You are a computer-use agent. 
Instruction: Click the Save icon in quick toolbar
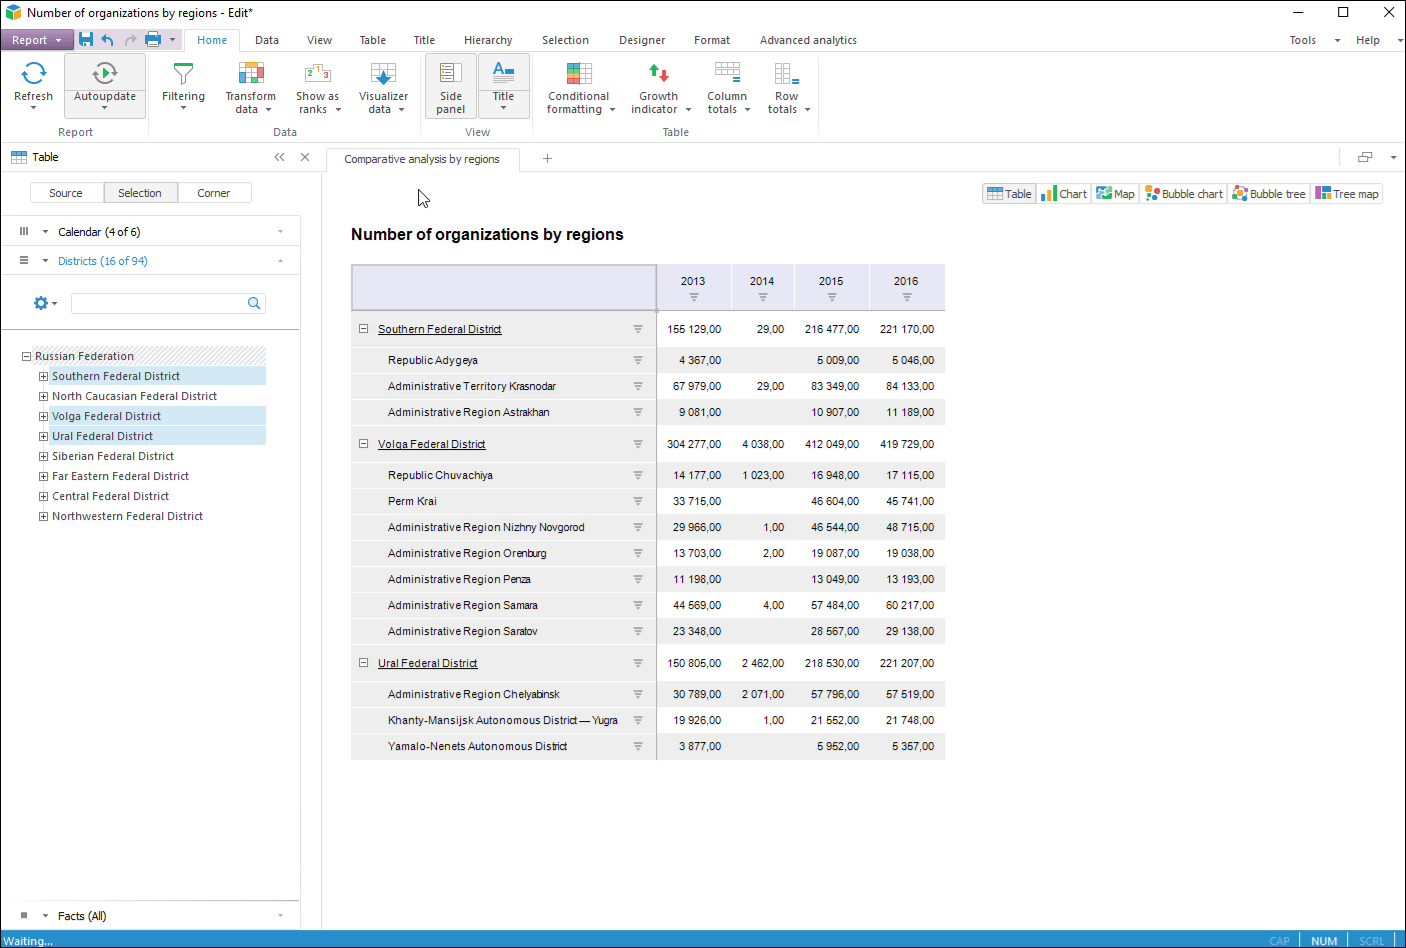point(86,40)
